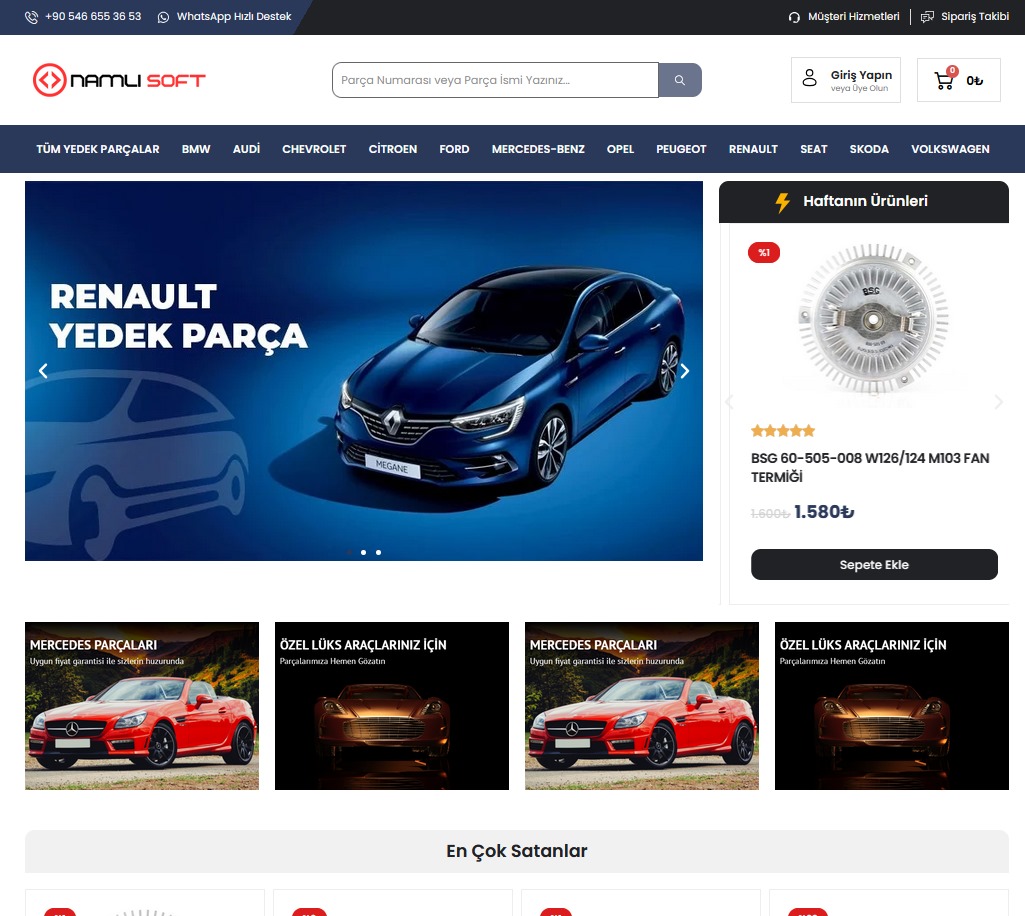Click the five-star rating of BSG fan
The width and height of the screenshot is (1025, 916).
coord(783,430)
